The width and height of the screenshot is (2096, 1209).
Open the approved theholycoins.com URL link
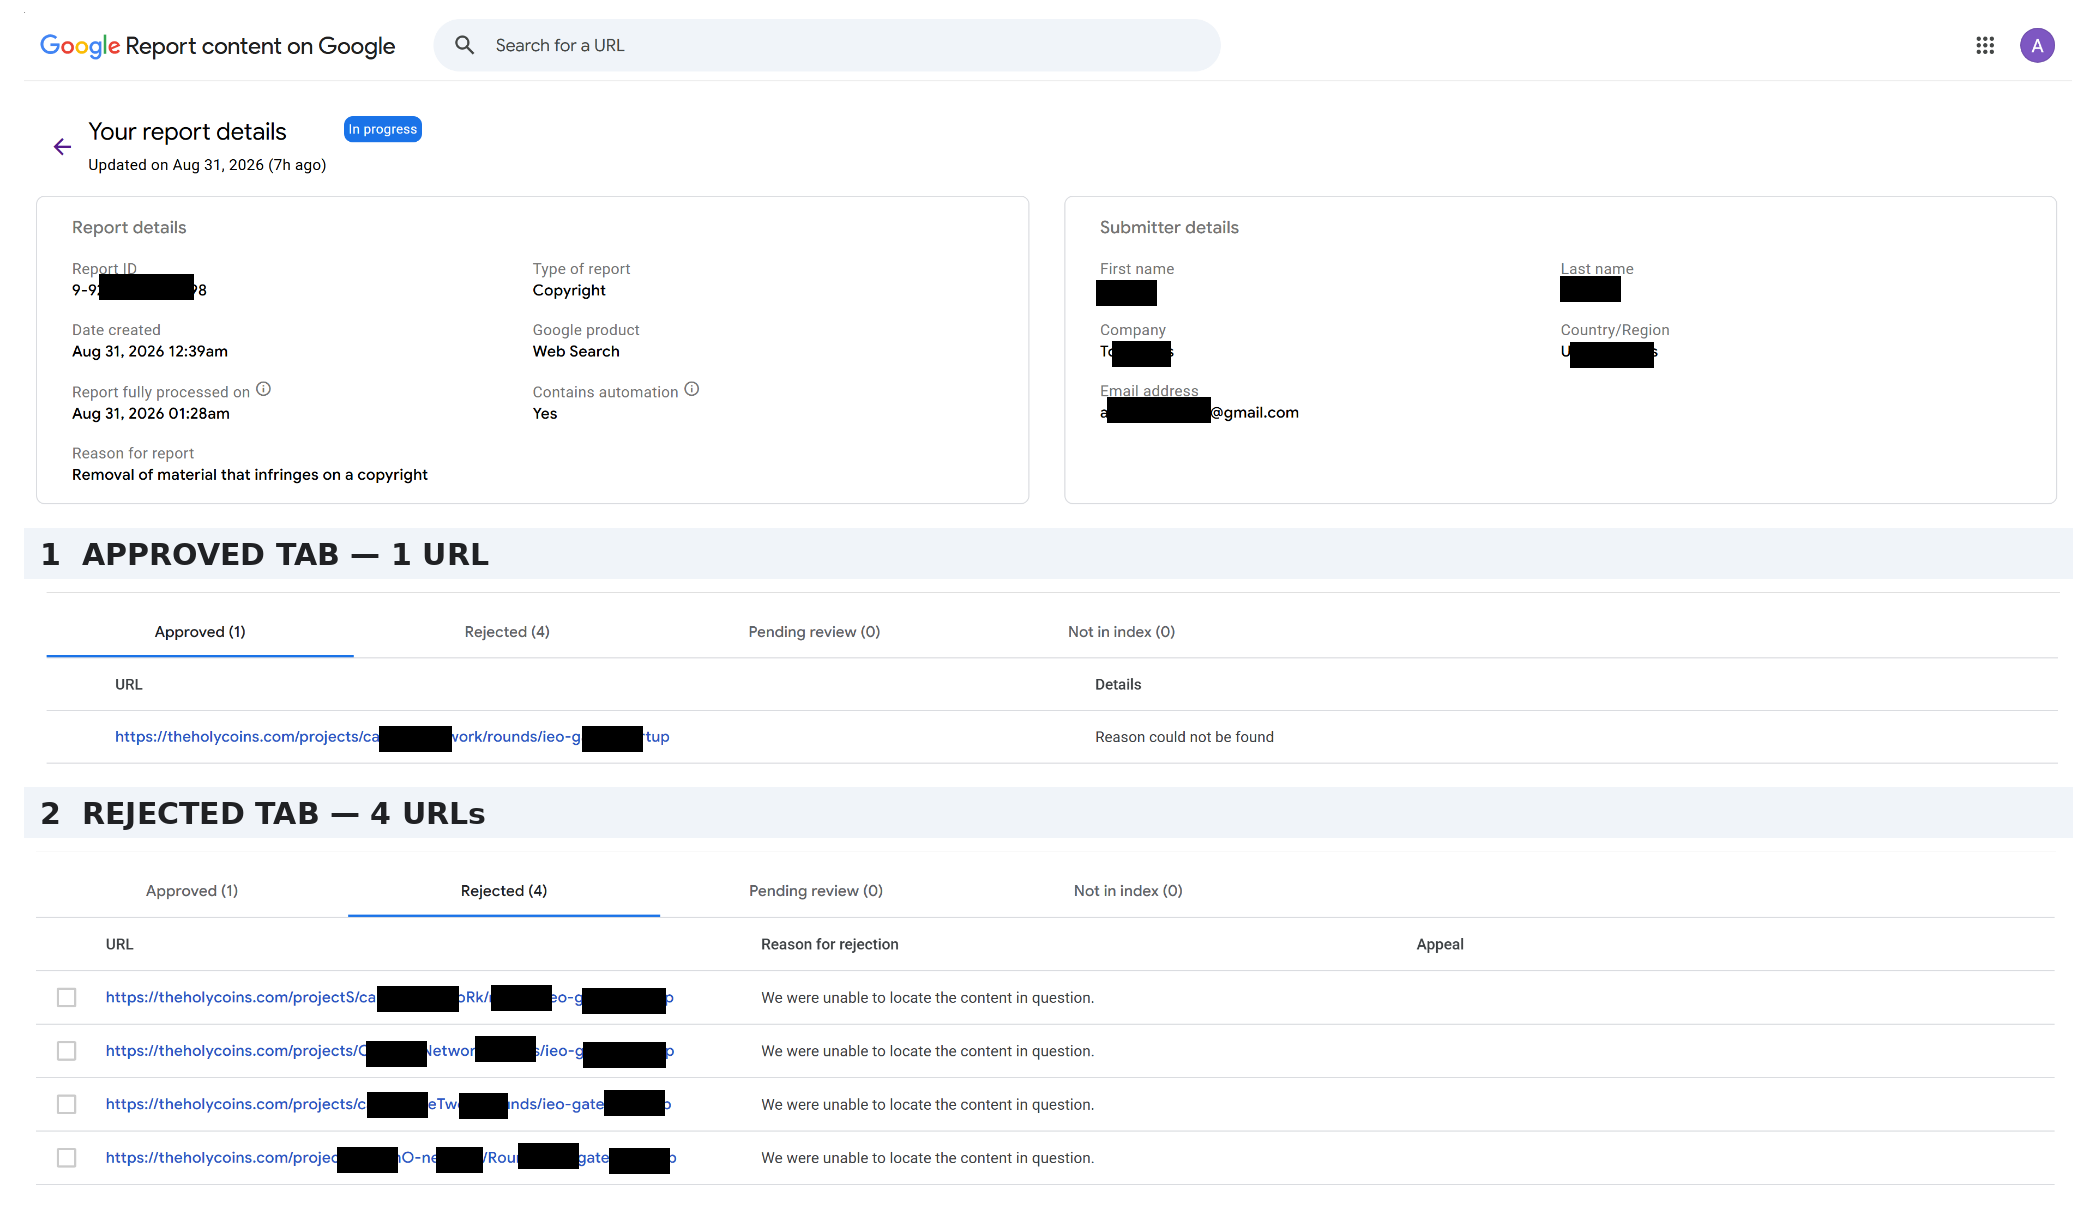click(392, 737)
